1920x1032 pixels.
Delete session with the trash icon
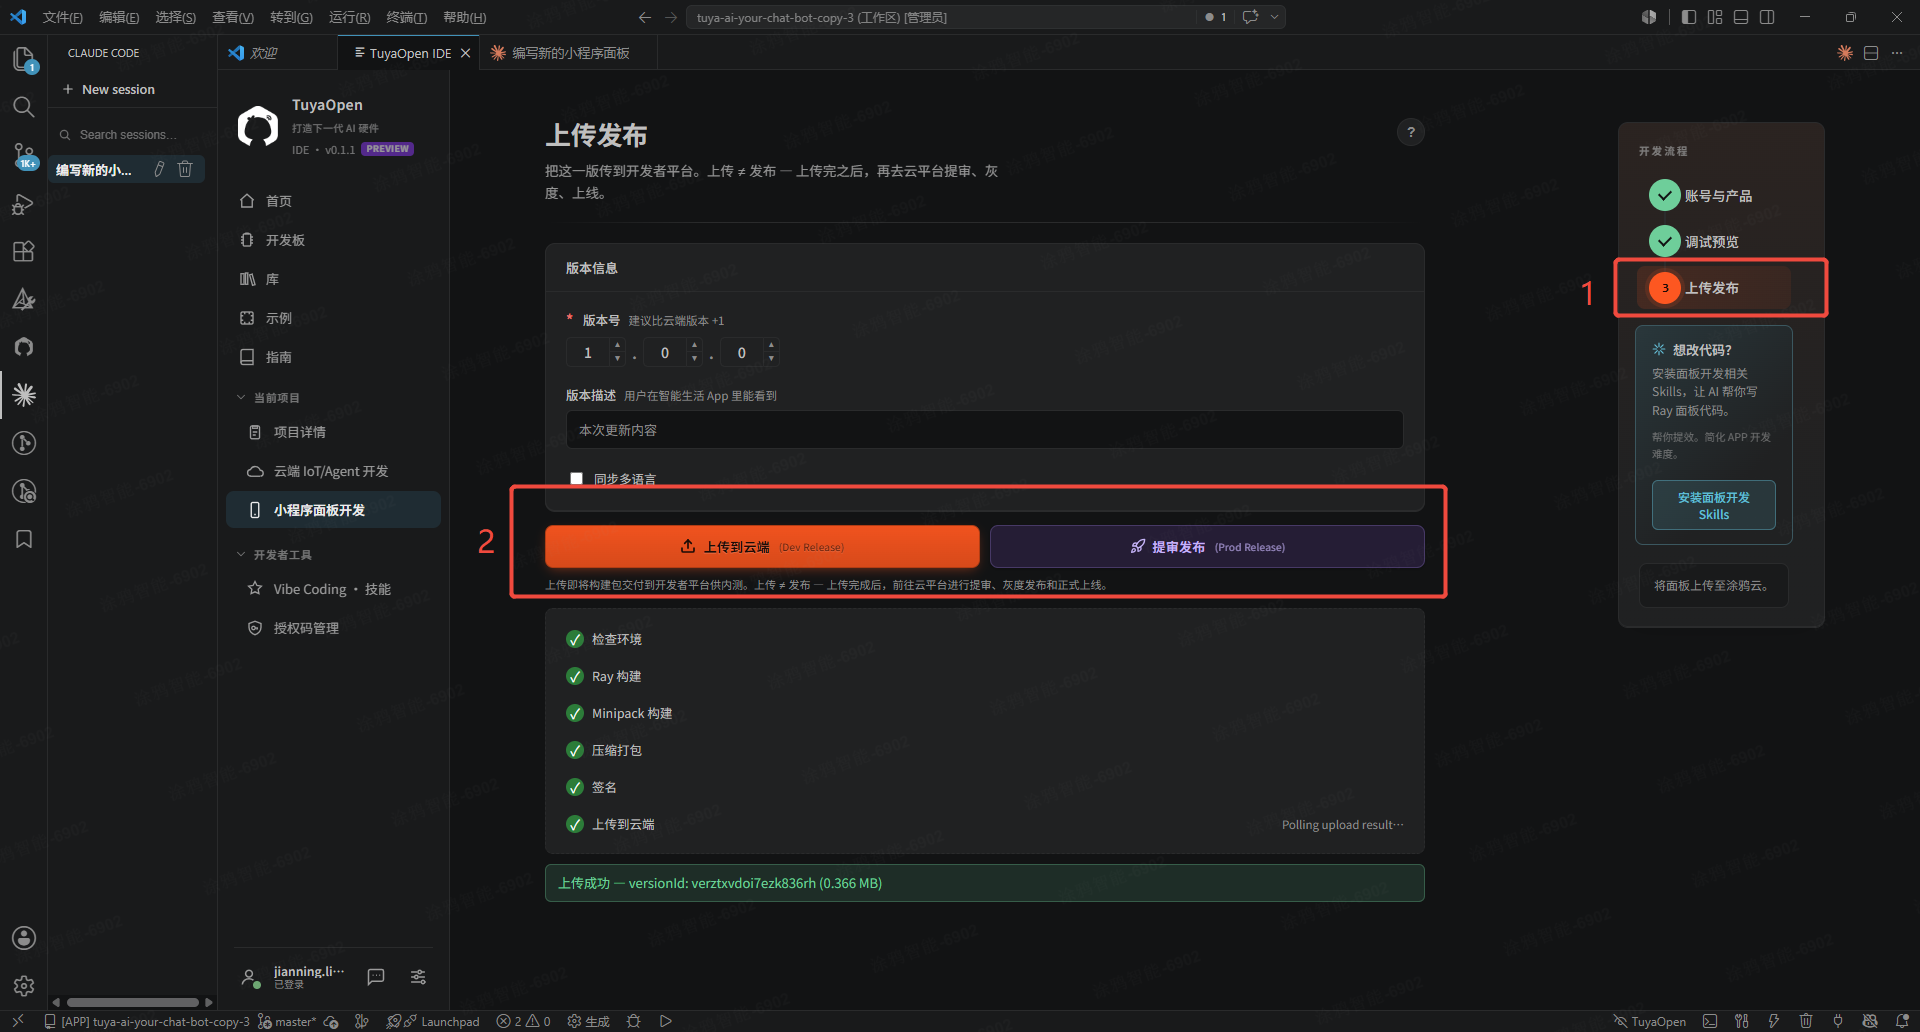185,169
